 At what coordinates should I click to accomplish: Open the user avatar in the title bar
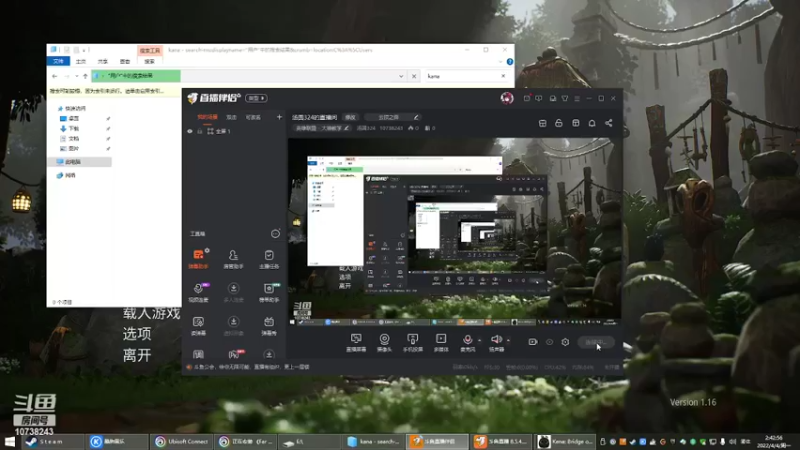[507, 98]
